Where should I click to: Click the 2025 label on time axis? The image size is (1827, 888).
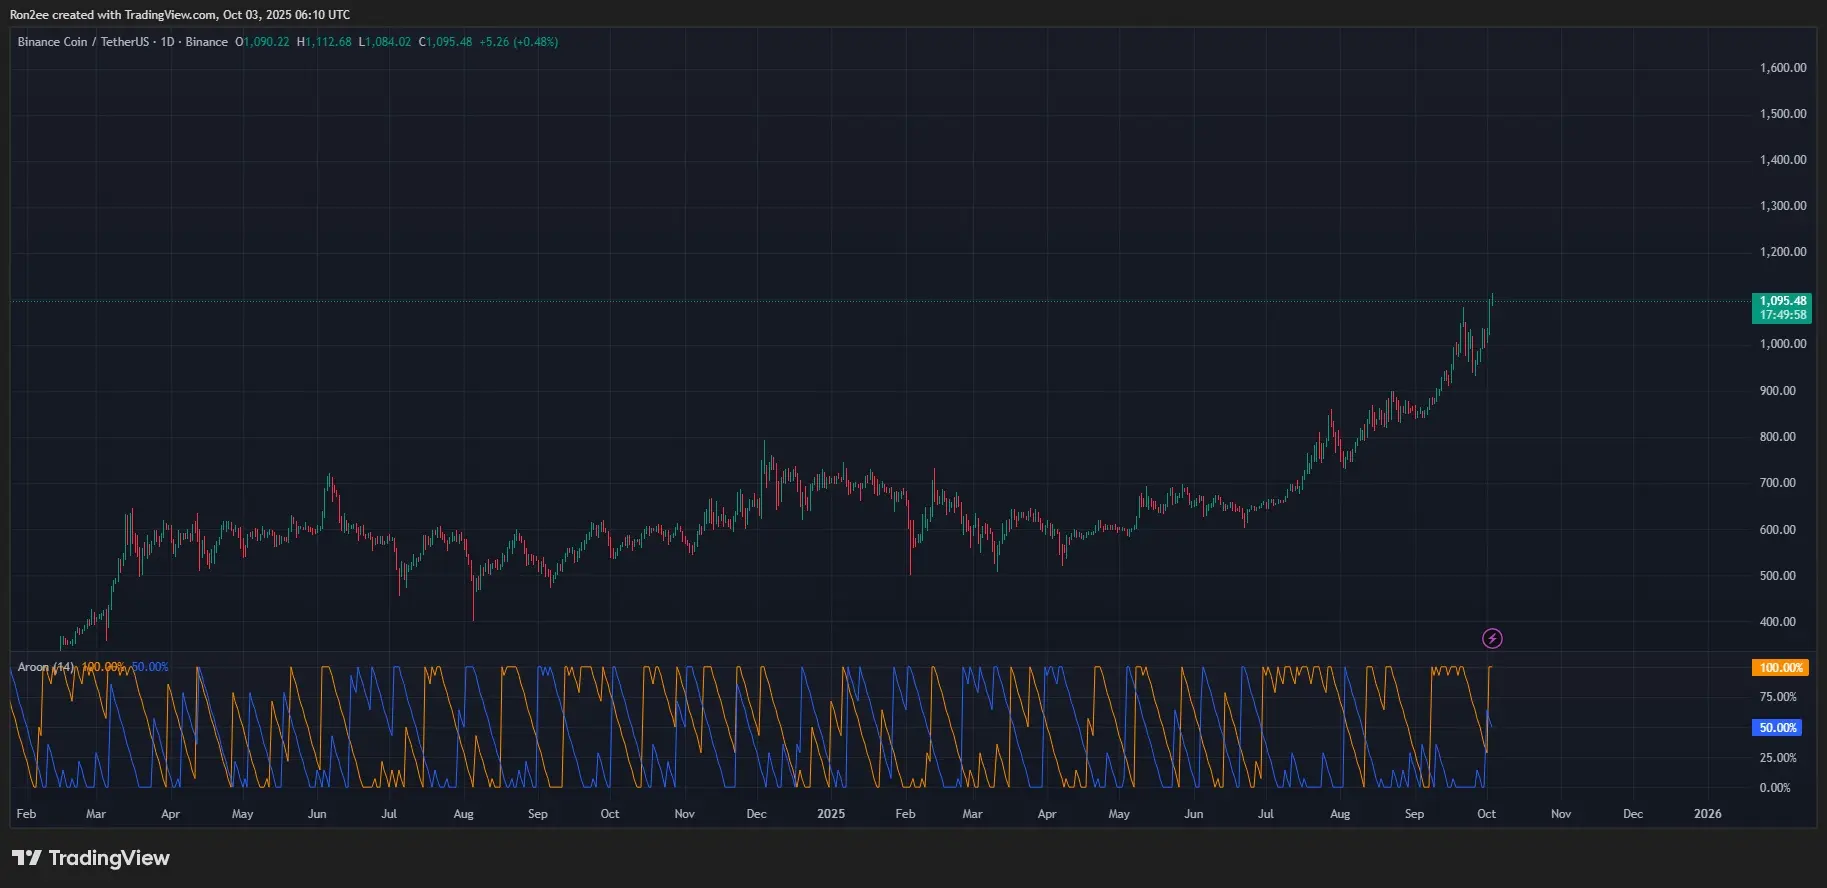(830, 814)
